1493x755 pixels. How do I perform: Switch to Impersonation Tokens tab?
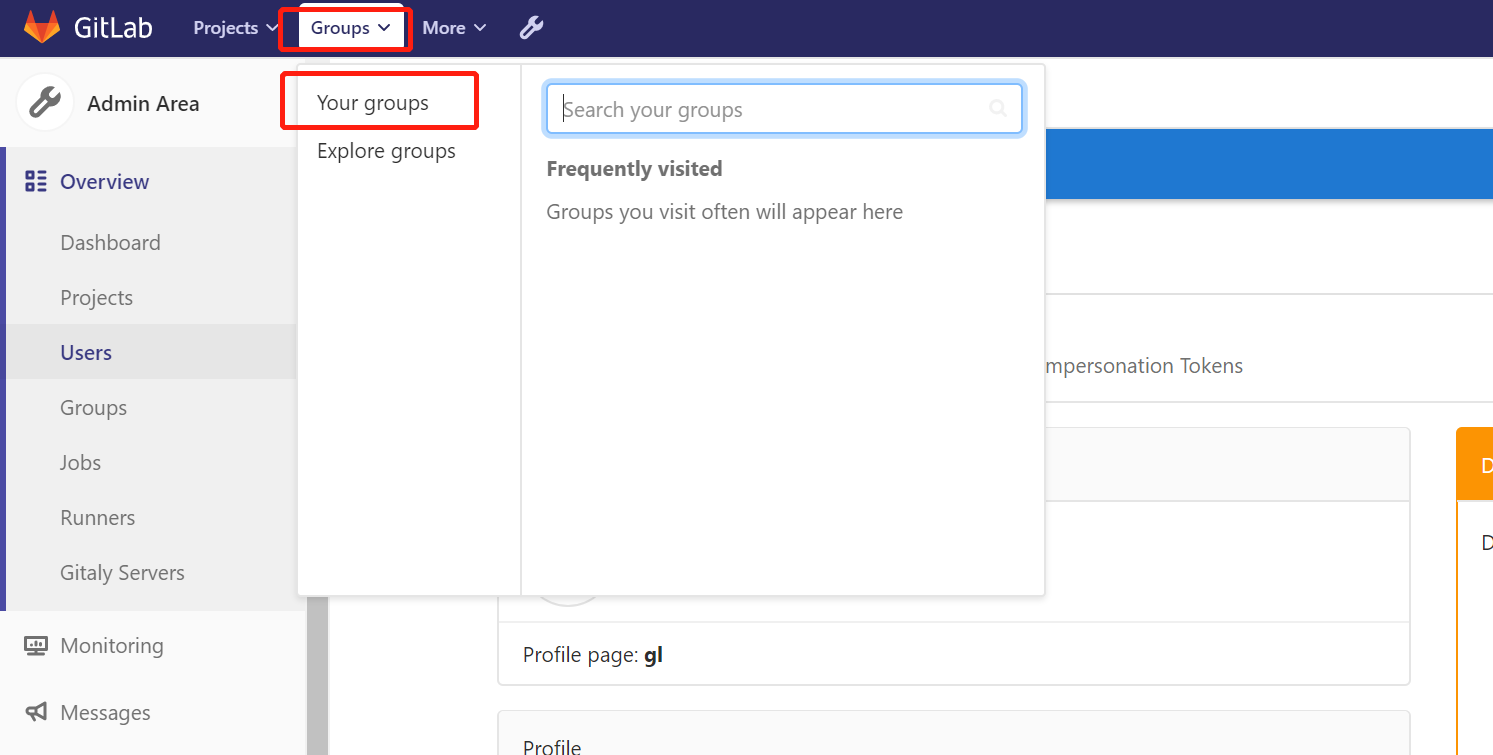1143,366
